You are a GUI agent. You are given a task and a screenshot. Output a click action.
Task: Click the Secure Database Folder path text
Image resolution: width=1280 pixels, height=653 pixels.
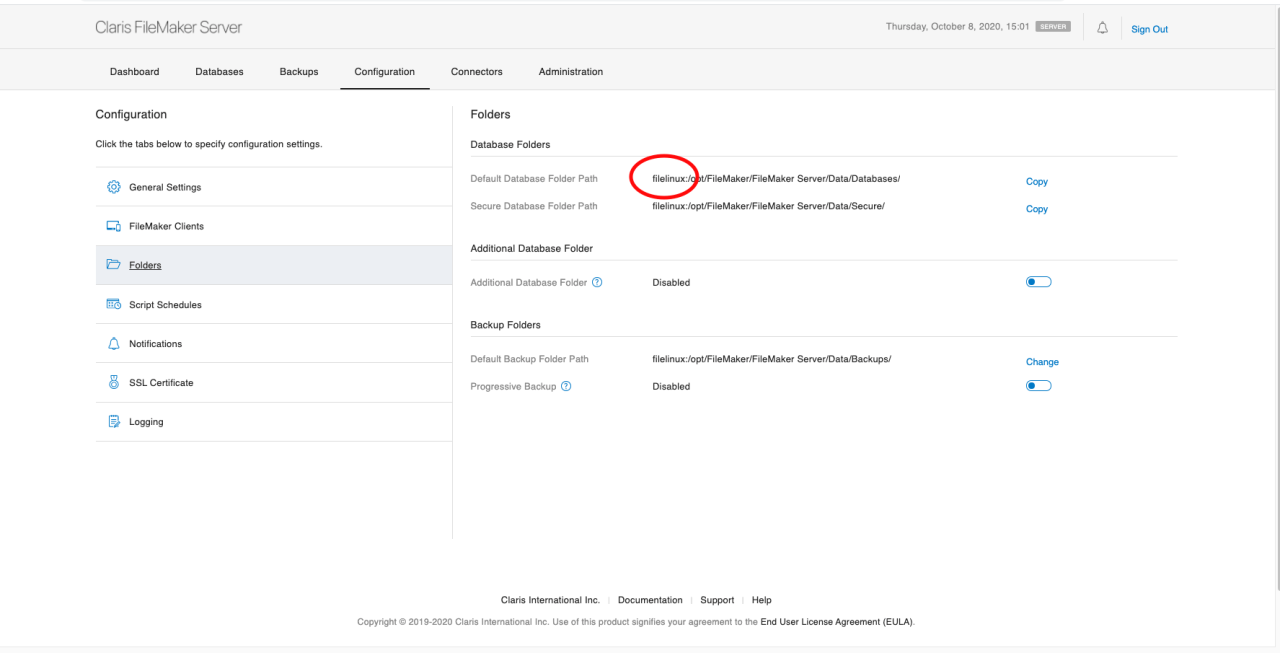tap(768, 205)
